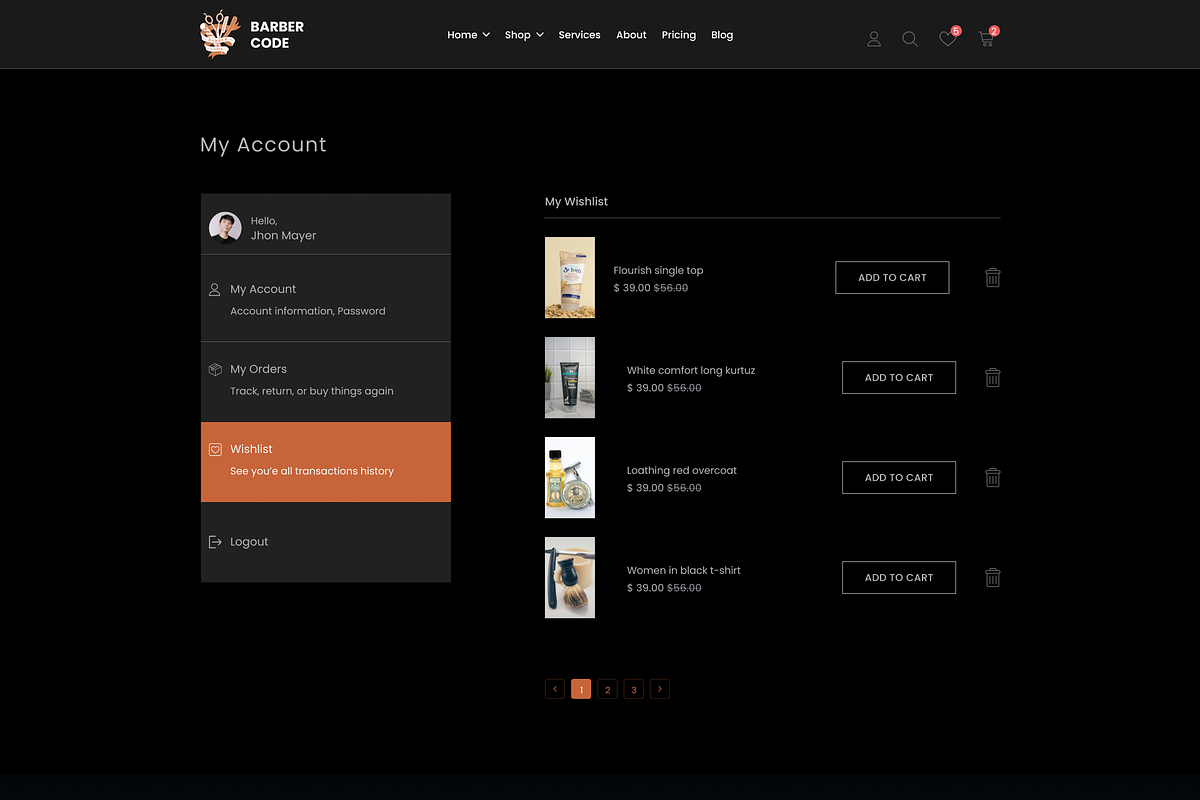Go to Services page
The width and height of the screenshot is (1200, 800).
pyautogui.click(x=579, y=35)
